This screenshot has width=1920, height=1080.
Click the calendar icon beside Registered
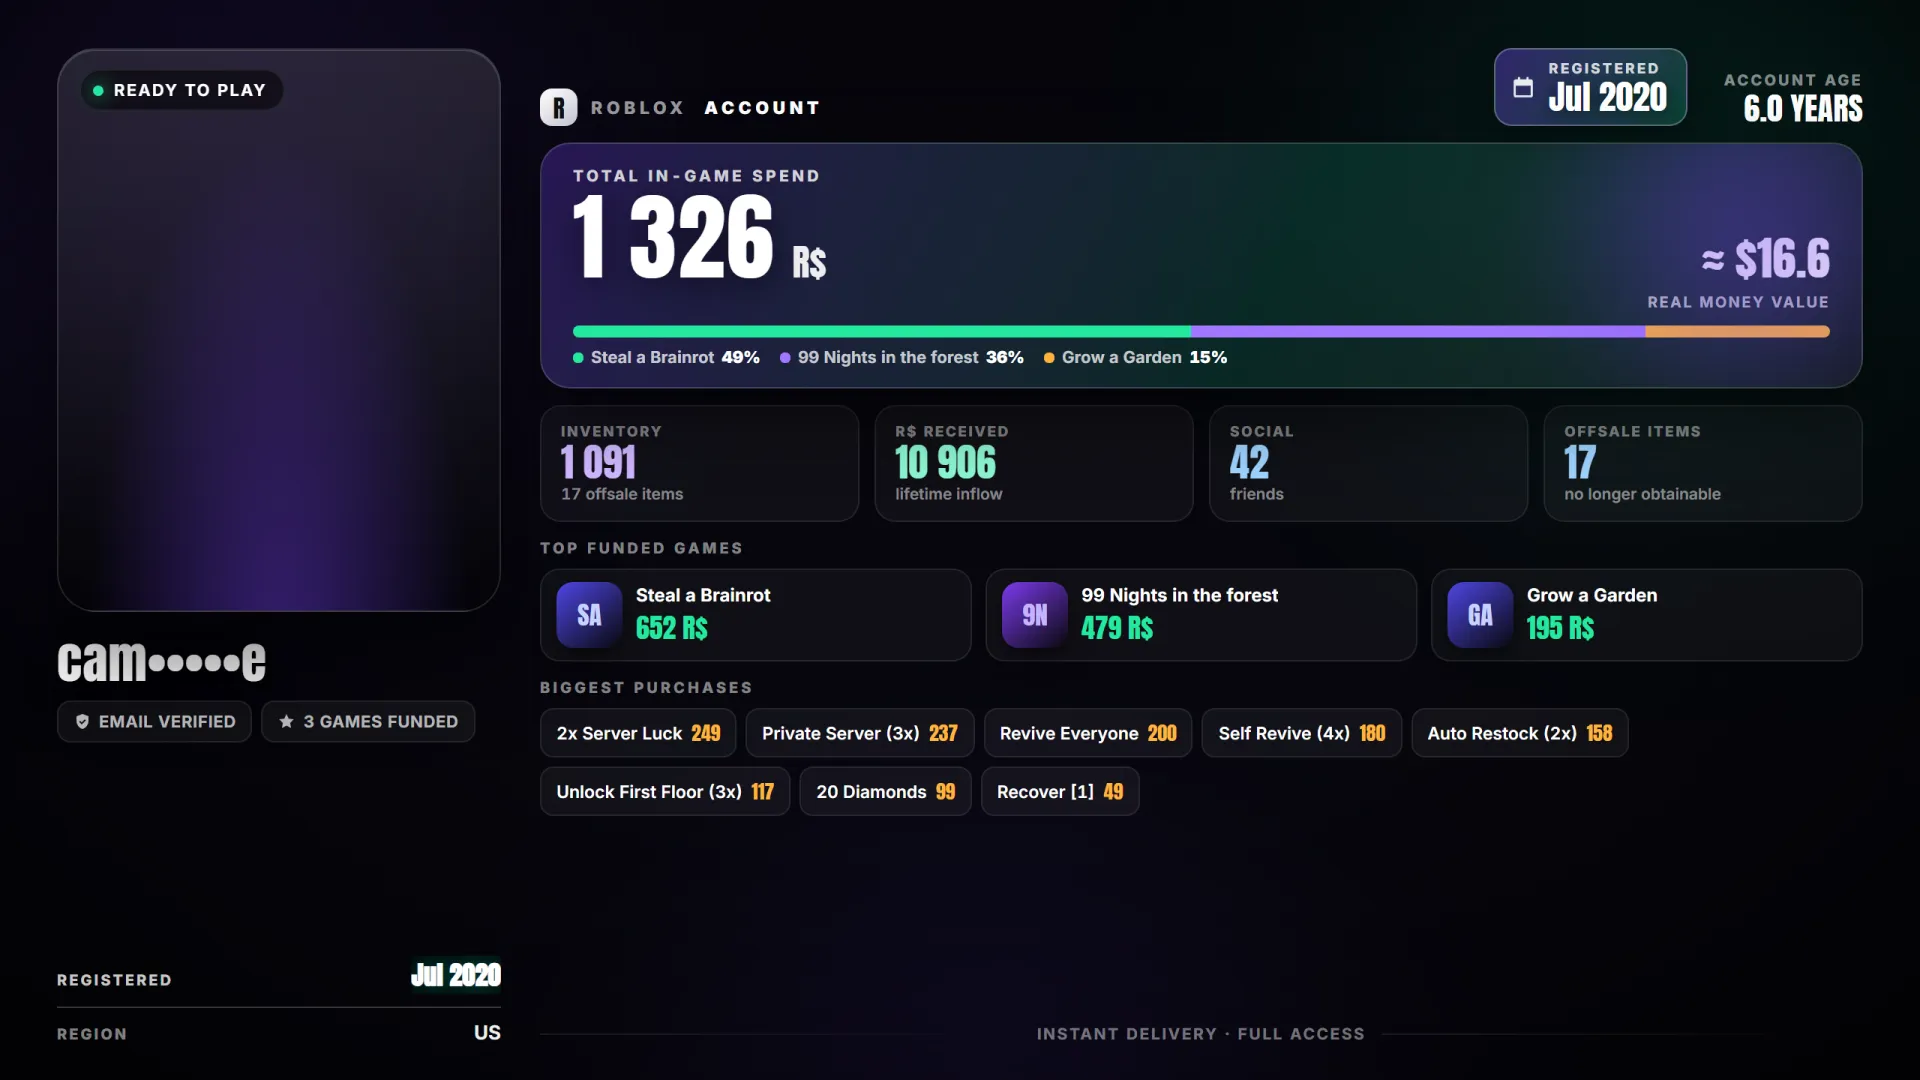tap(1522, 87)
